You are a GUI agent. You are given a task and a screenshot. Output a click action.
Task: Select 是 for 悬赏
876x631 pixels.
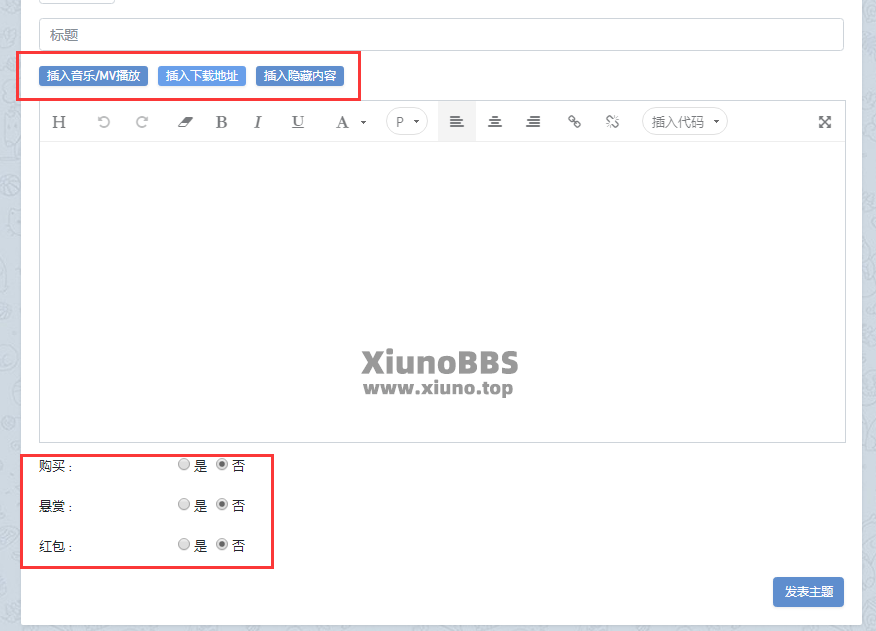point(184,505)
